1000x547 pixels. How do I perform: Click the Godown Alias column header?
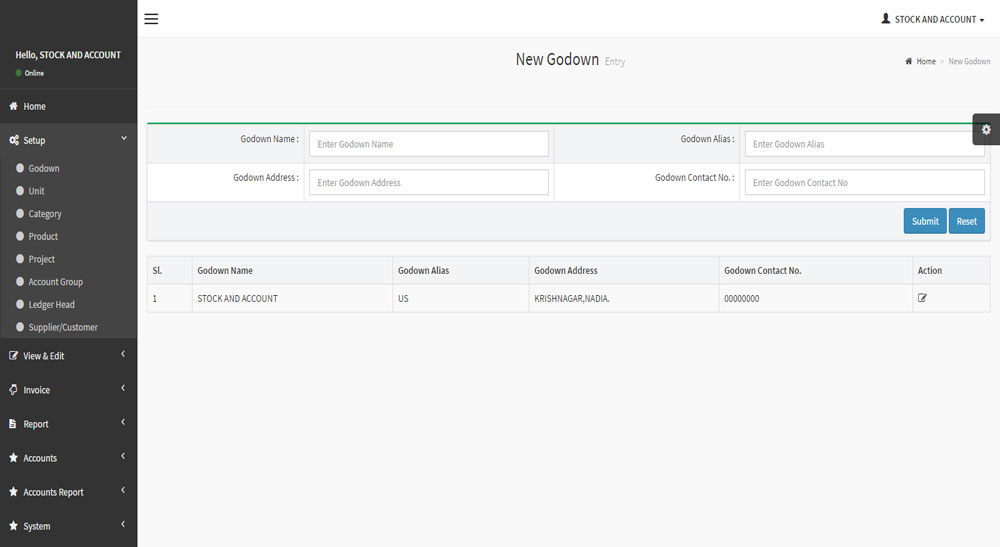point(460,270)
